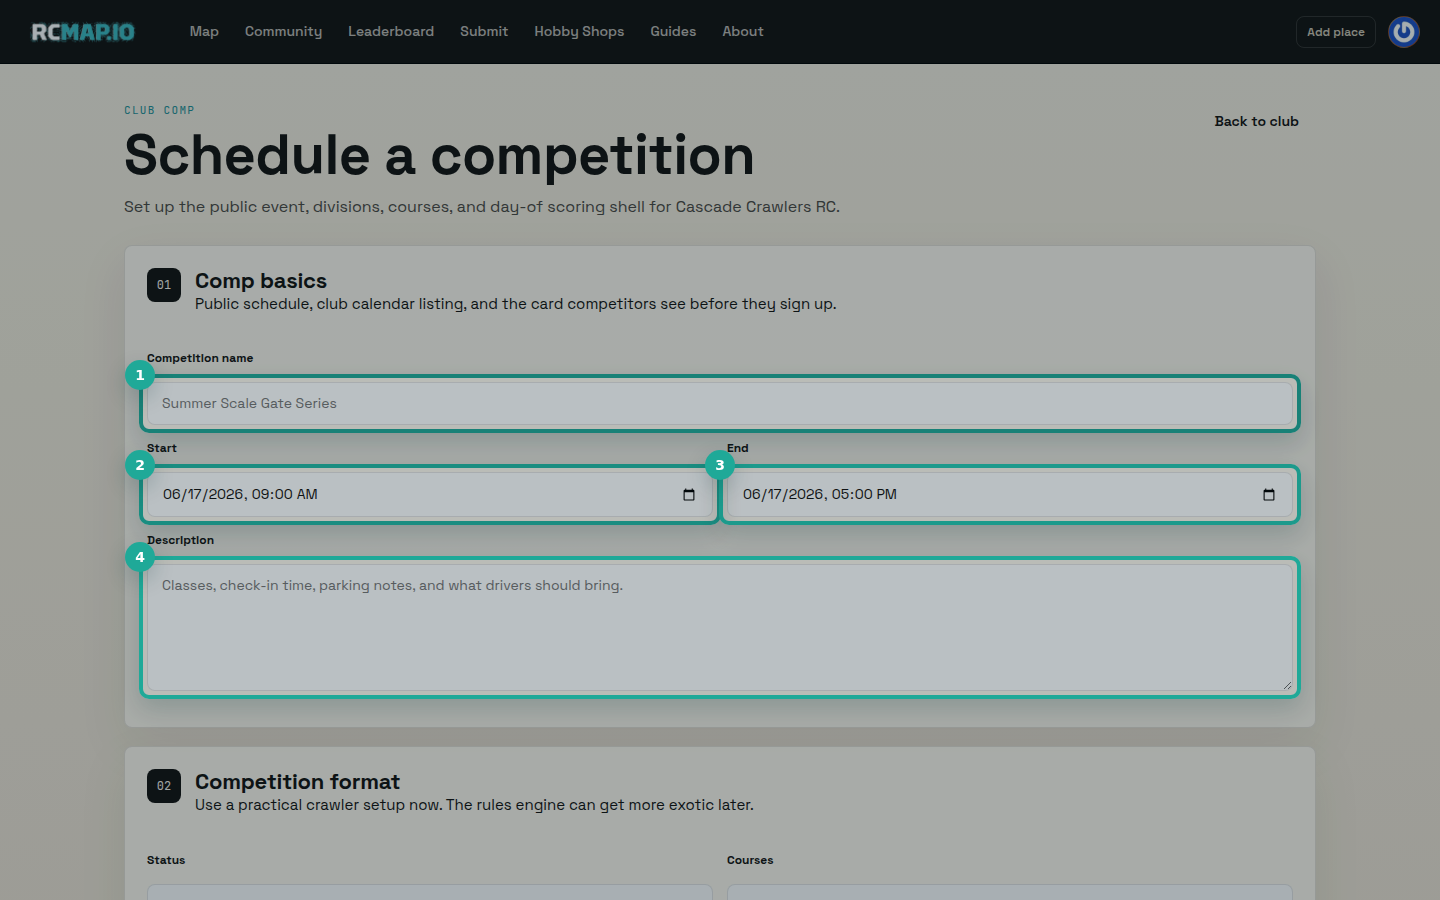Click the Add place button
Image resolution: width=1440 pixels, height=900 pixels.
pos(1336,32)
